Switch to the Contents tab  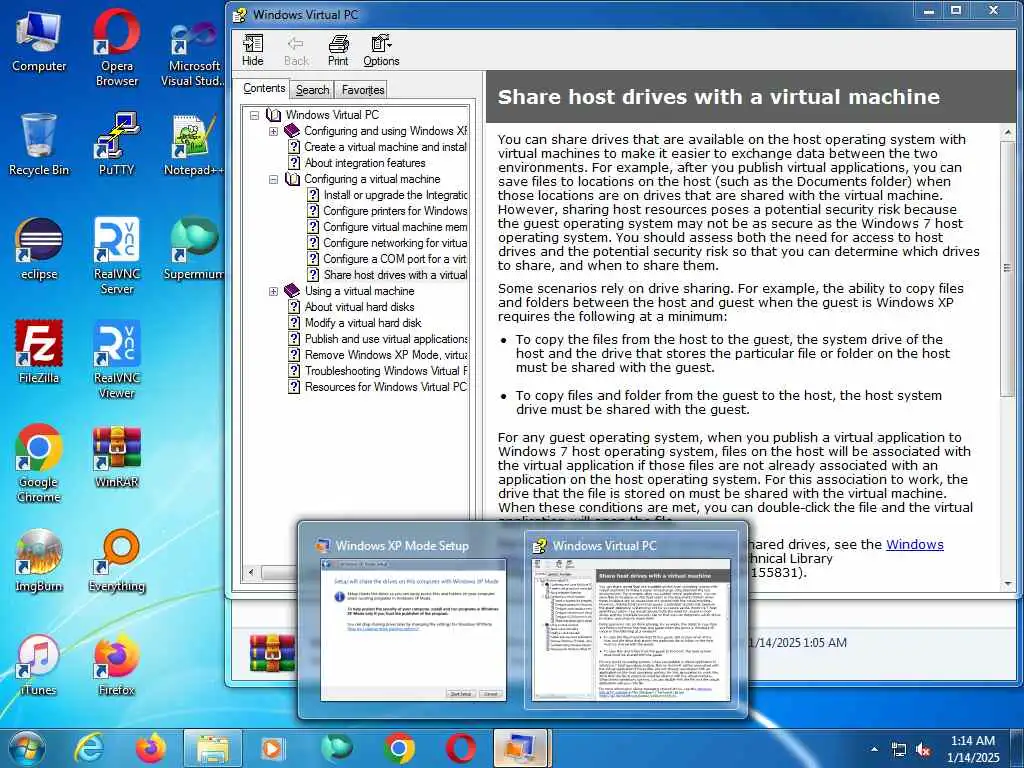coord(264,88)
